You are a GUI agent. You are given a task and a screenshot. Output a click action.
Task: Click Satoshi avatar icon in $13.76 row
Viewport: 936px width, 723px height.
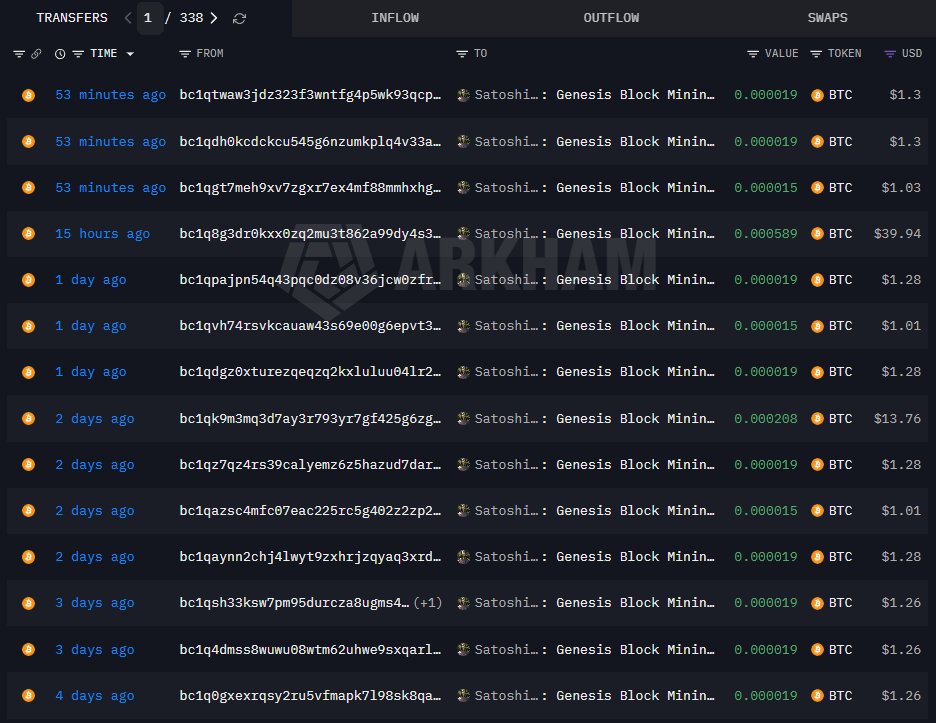[463, 419]
